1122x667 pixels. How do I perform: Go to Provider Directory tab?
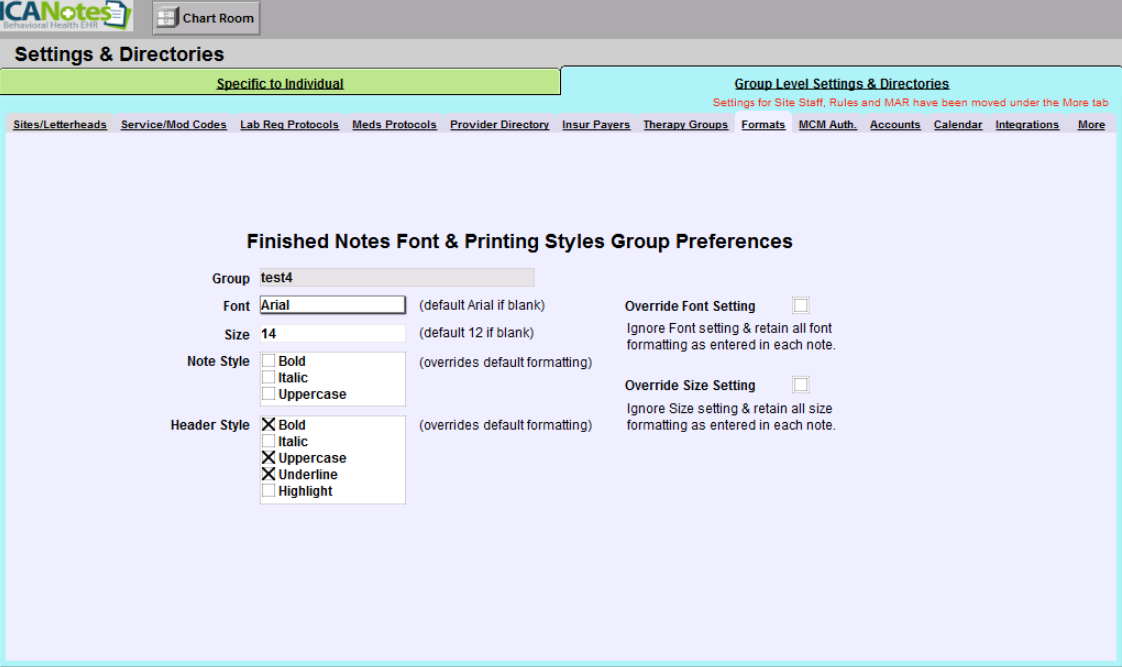click(x=499, y=125)
